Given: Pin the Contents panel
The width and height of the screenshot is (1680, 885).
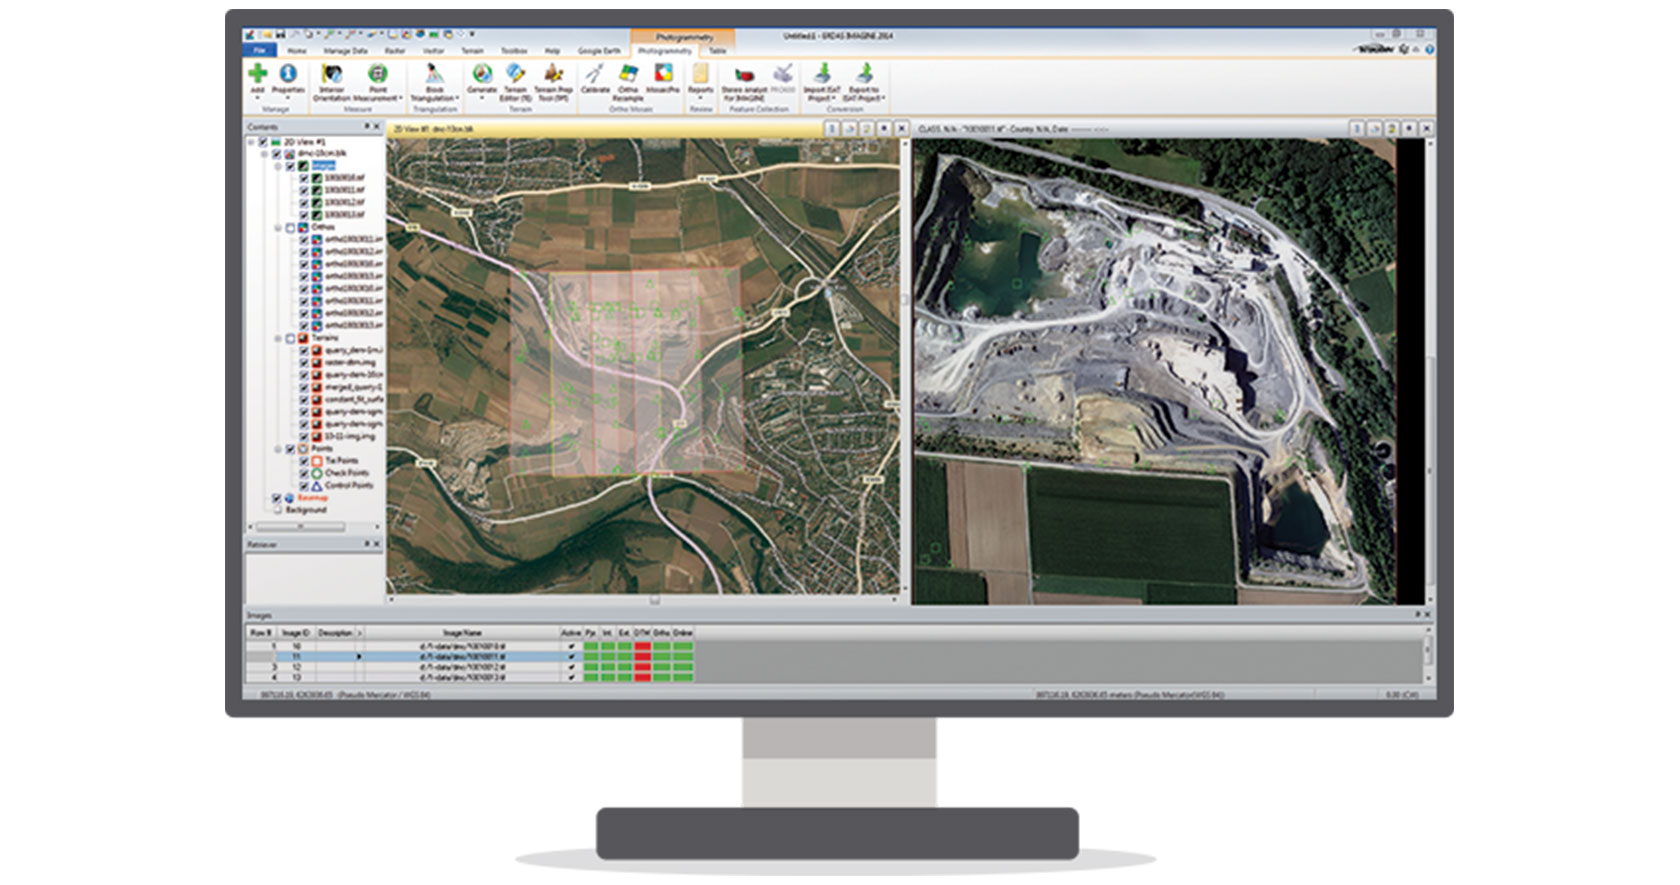Looking at the screenshot, I should pyautogui.click(x=367, y=127).
